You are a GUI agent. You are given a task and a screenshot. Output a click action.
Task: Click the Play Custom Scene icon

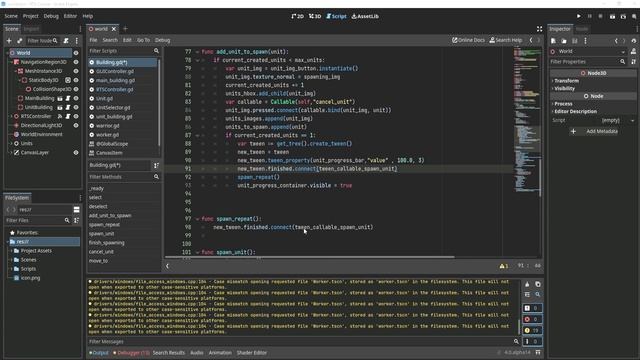click(x=623, y=16)
